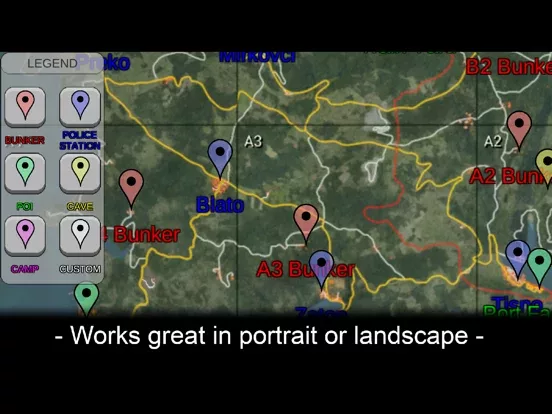
Task: Tap the blue pin above Blato
Action: tap(220, 158)
